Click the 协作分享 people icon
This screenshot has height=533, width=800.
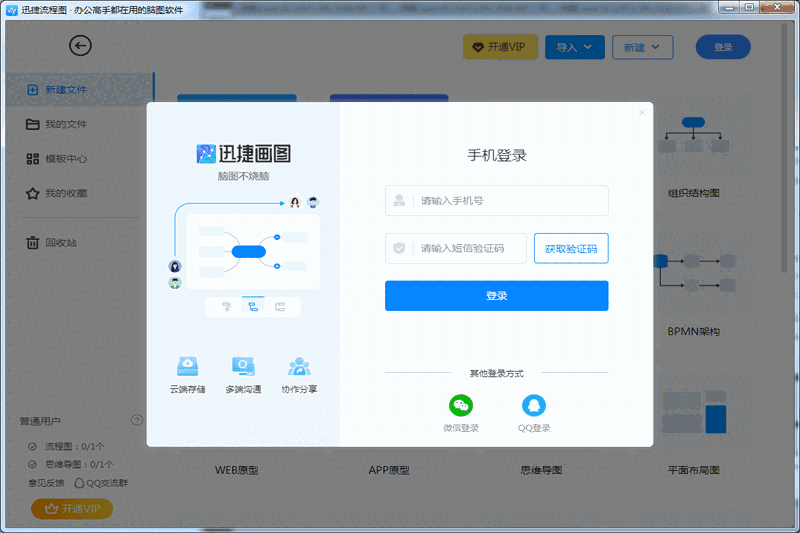[x=299, y=366]
